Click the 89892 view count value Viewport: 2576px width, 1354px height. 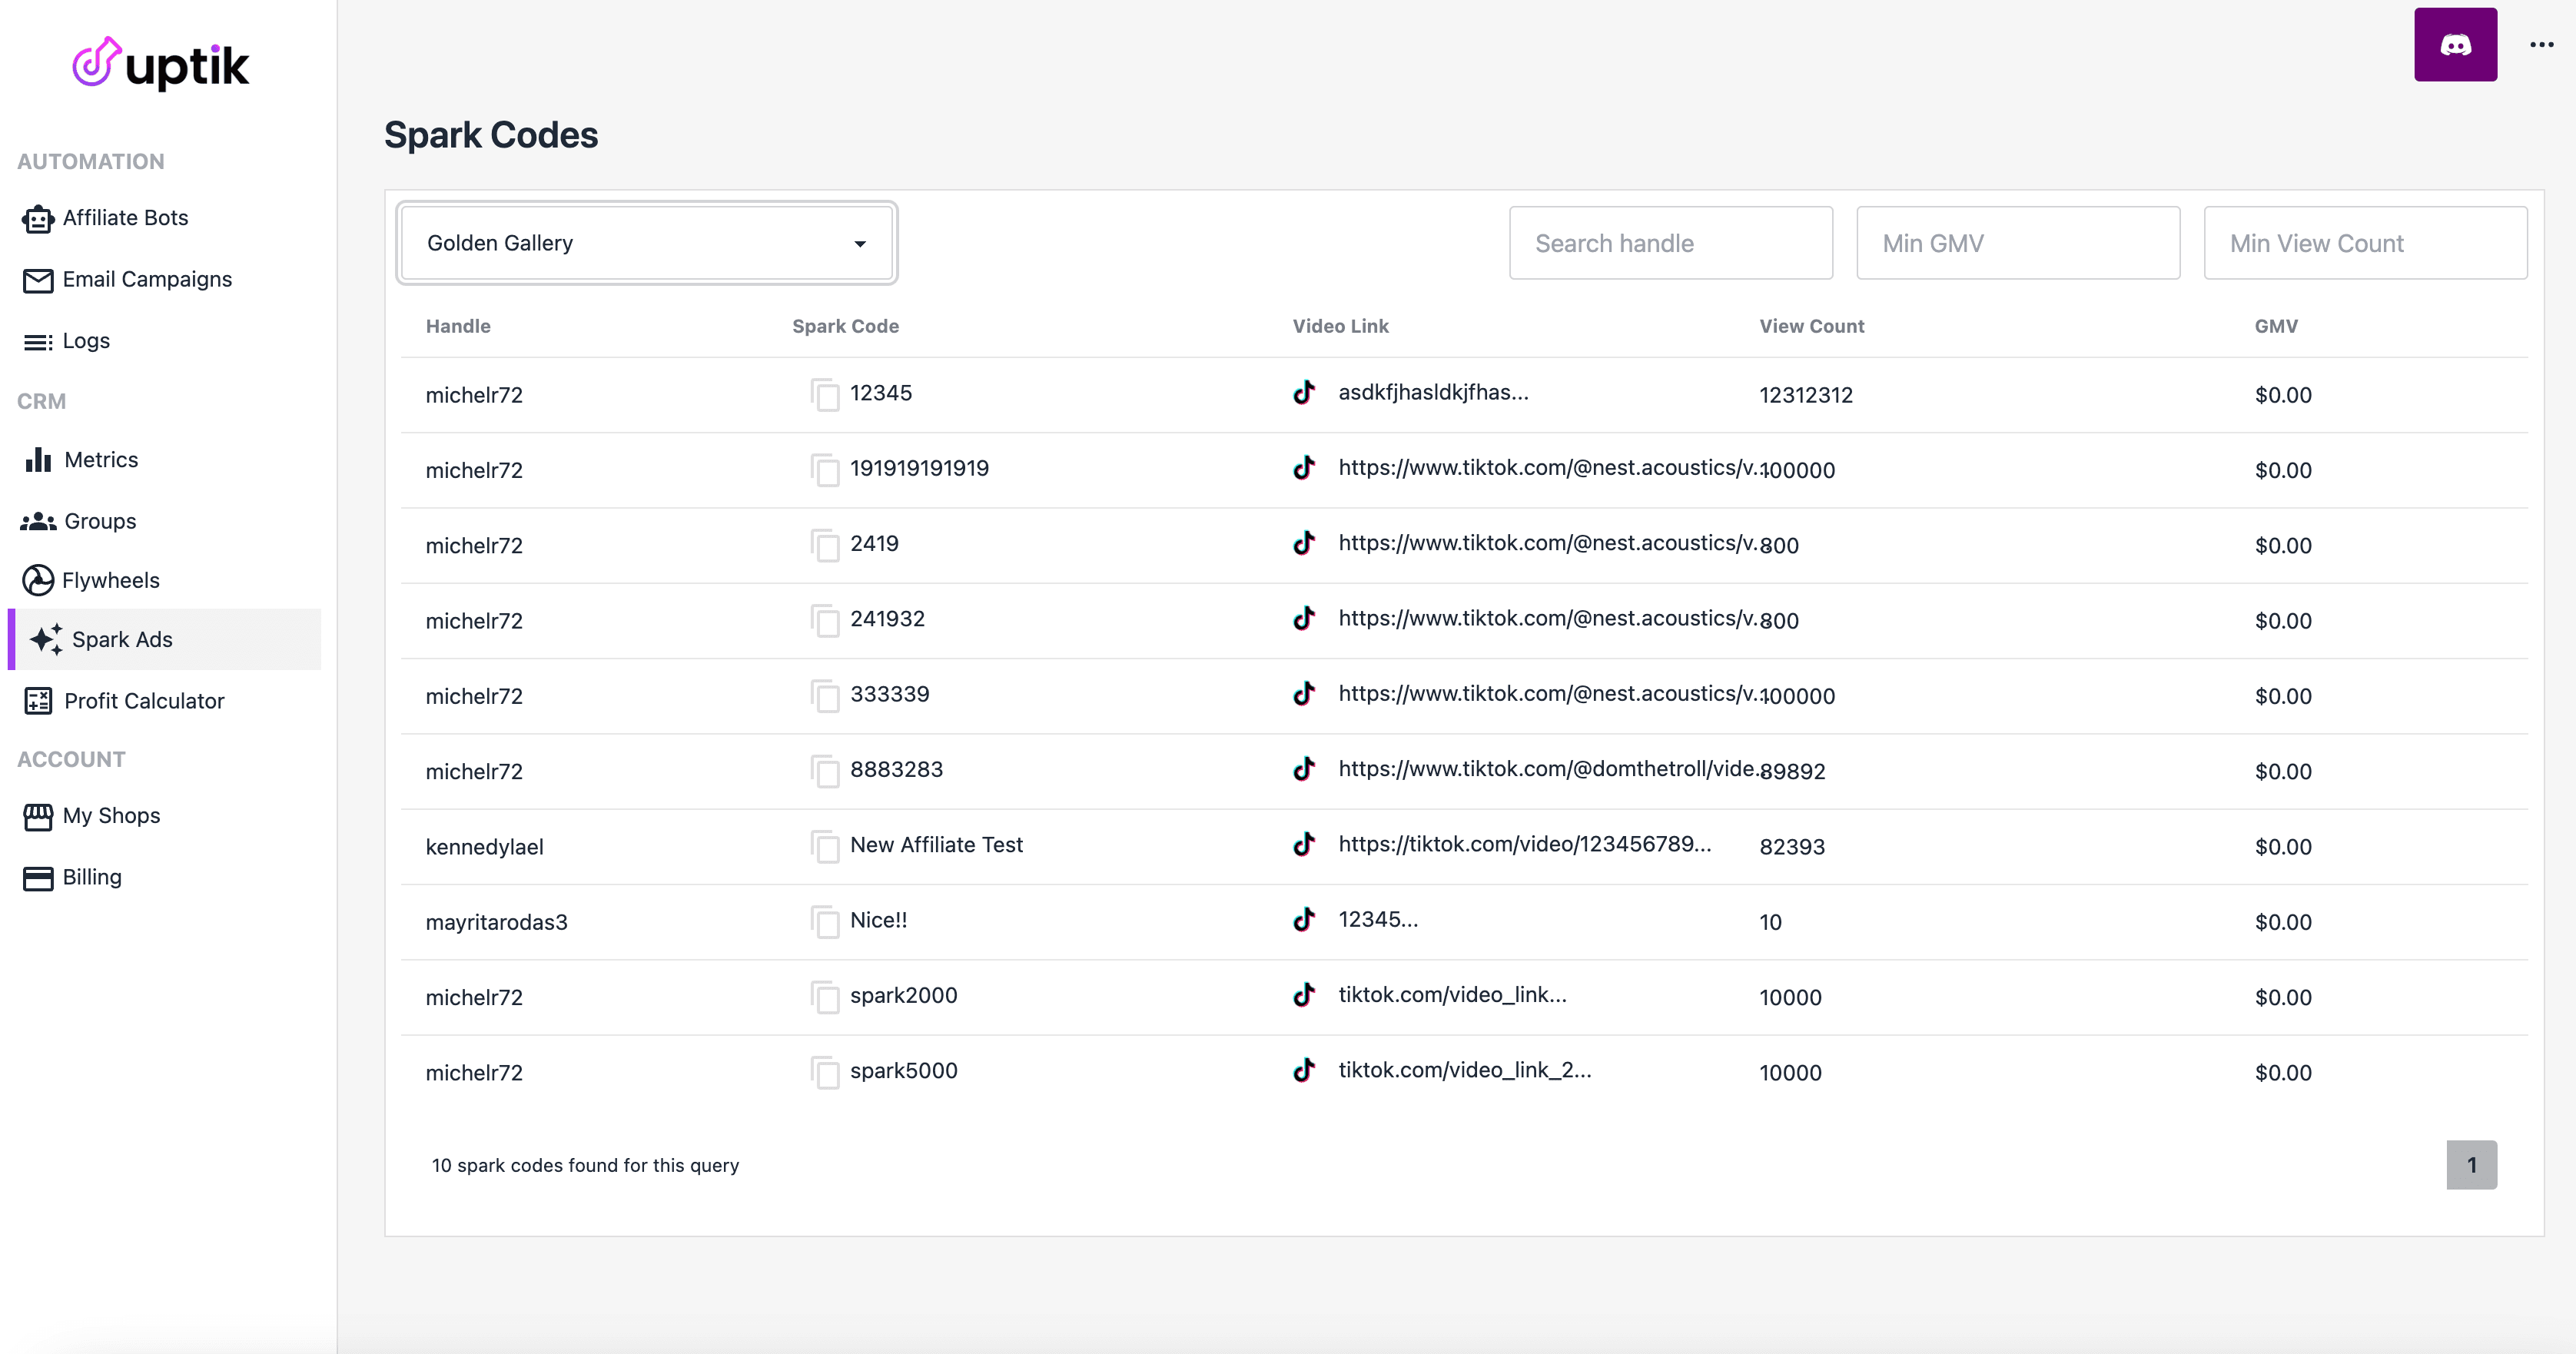click(1792, 772)
